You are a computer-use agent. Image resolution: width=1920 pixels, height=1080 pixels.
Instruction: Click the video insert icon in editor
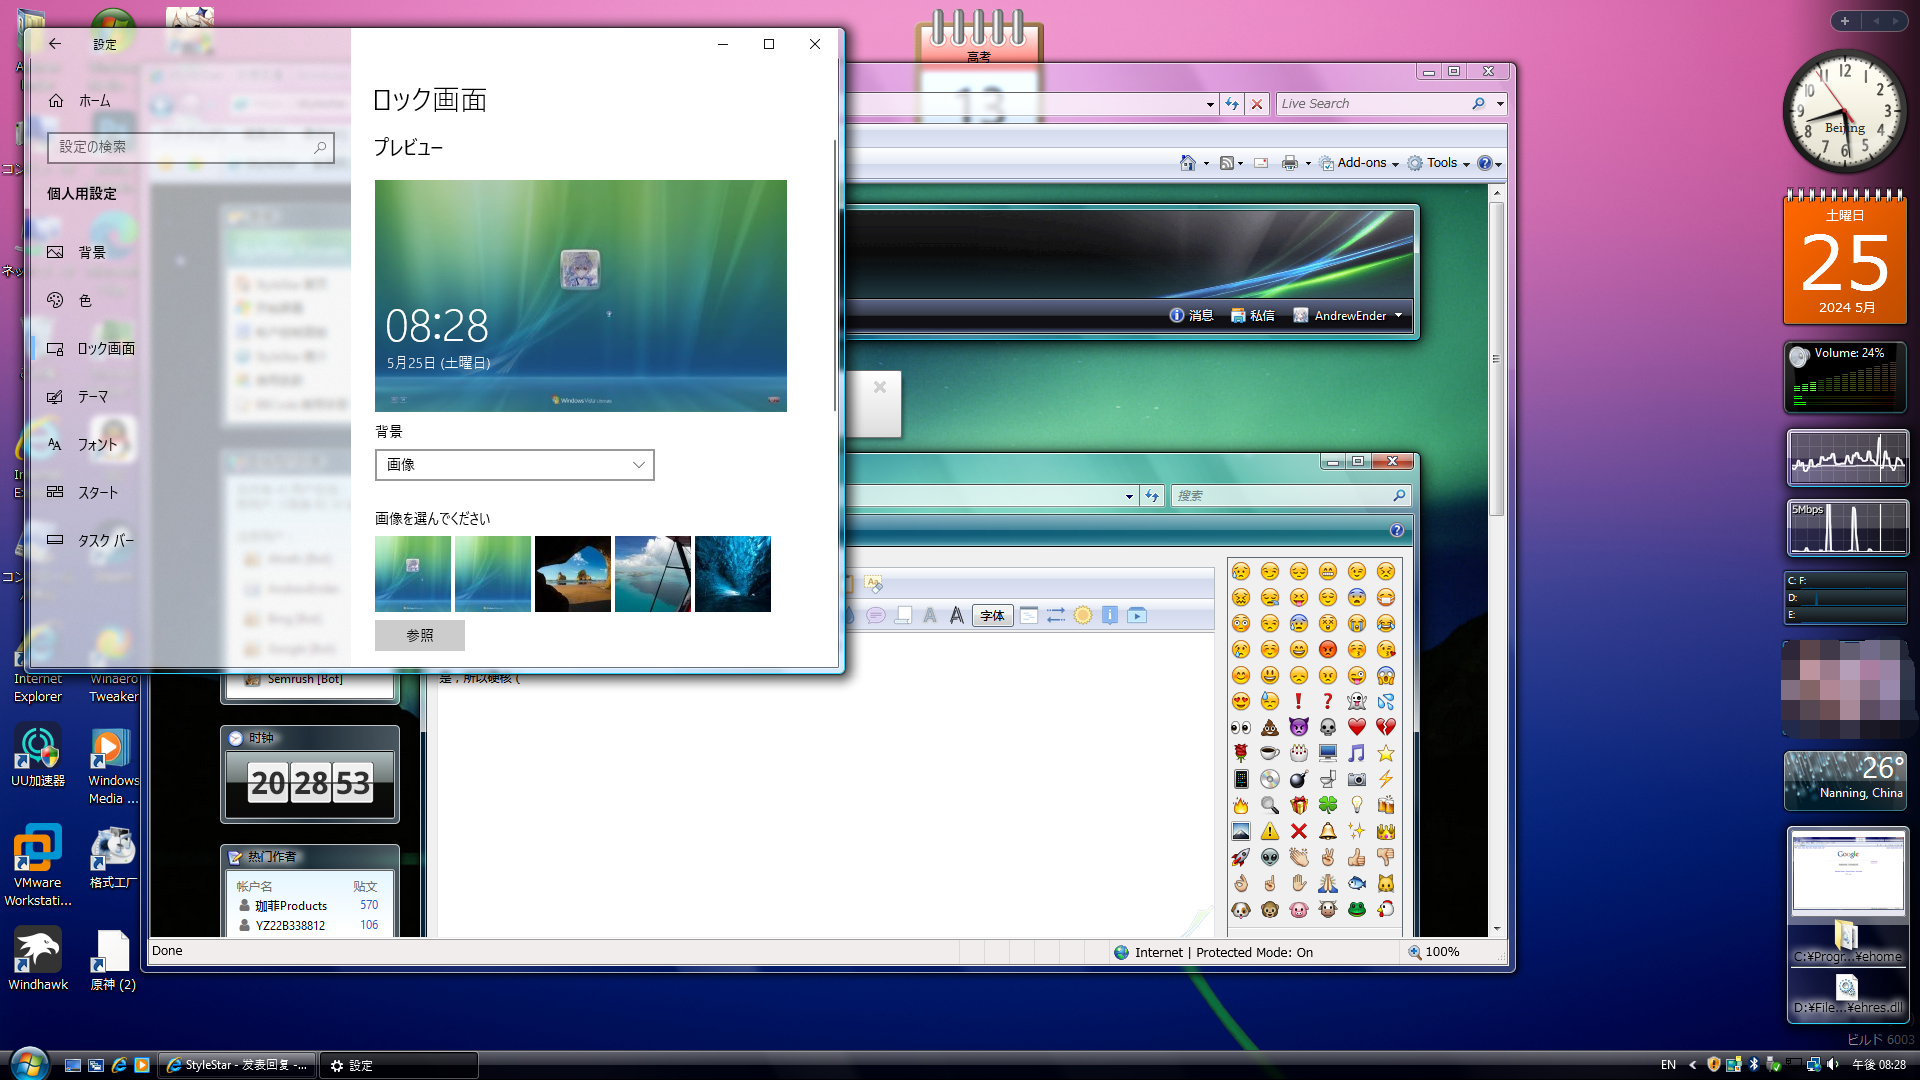(x=1137, y=616)
